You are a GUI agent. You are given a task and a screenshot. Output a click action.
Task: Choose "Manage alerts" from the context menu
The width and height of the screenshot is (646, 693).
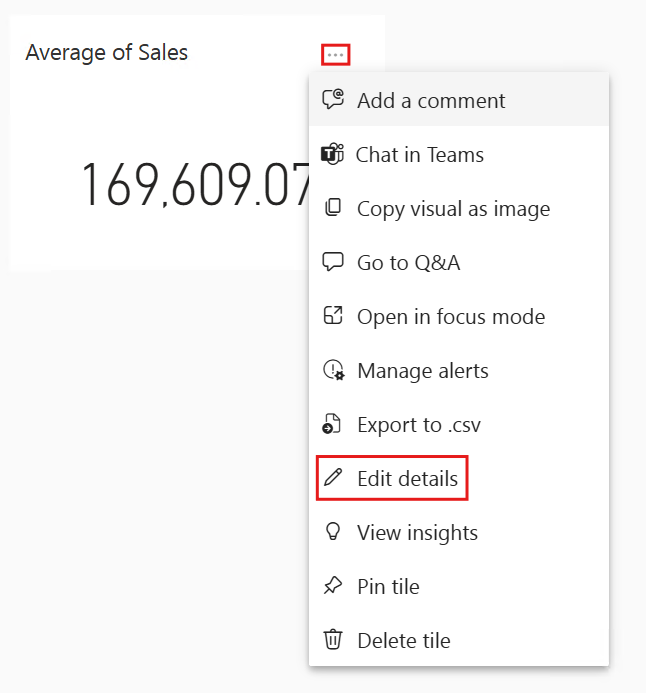(423, 370)
